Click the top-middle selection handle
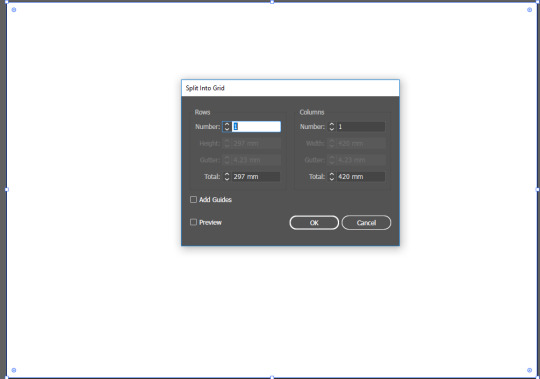The height and width of the screenshot is (379, 540). (272, 2)
